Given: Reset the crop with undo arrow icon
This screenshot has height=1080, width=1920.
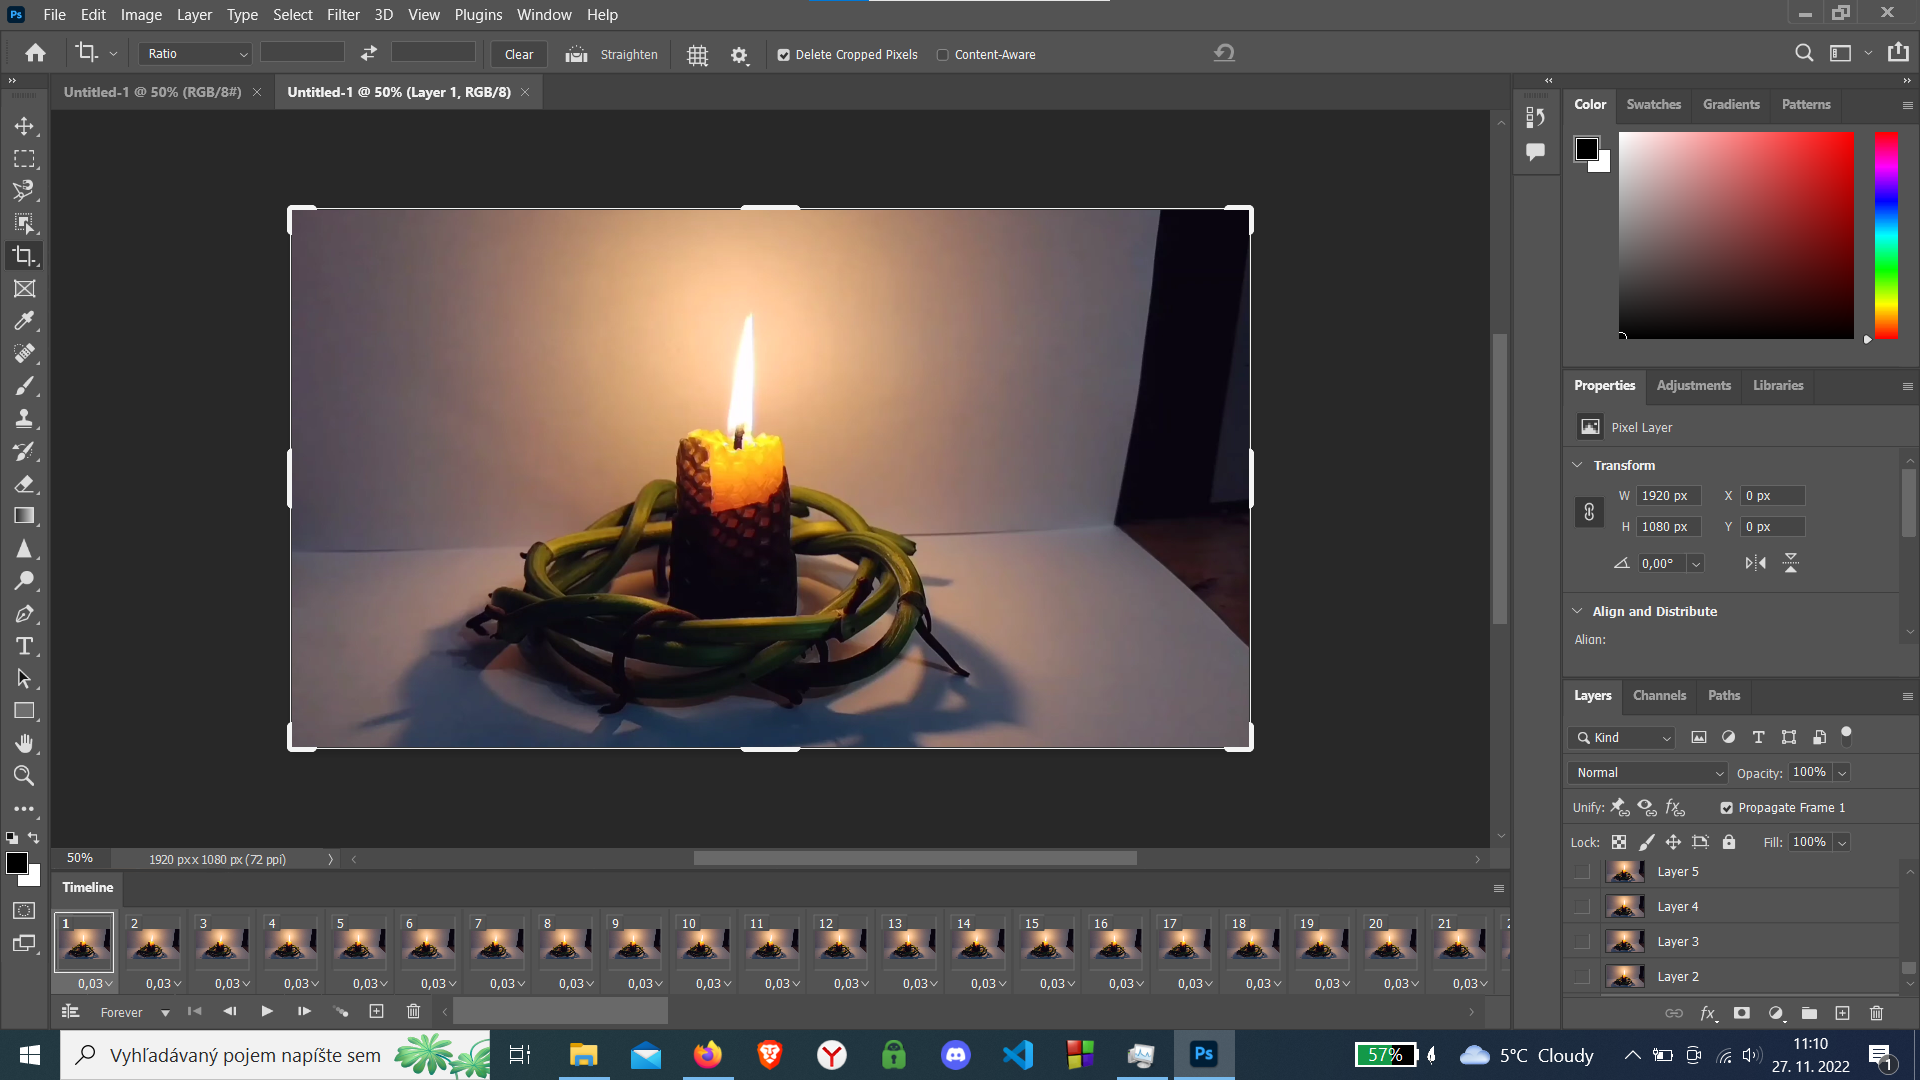Looking at the screenshot, I should [1224, 53].
